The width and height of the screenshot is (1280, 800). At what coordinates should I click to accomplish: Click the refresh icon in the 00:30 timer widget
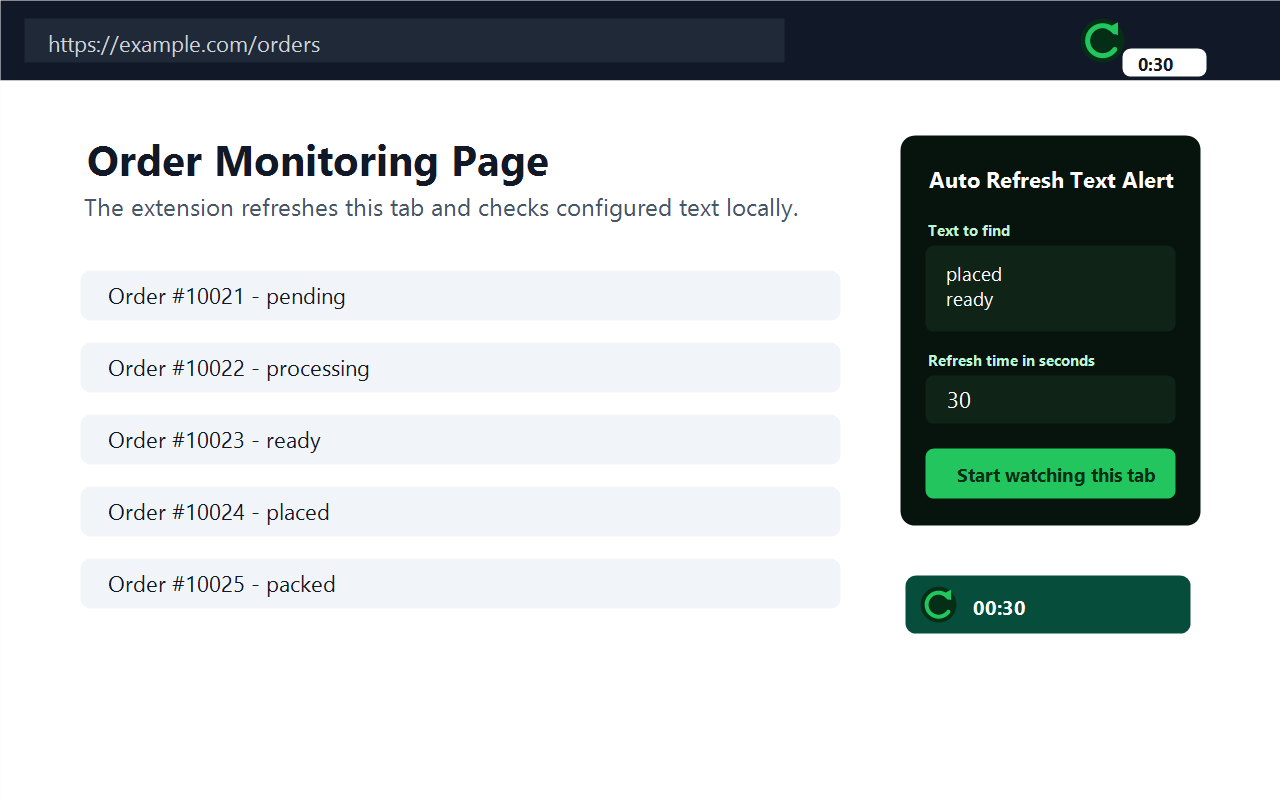point(938,605)
